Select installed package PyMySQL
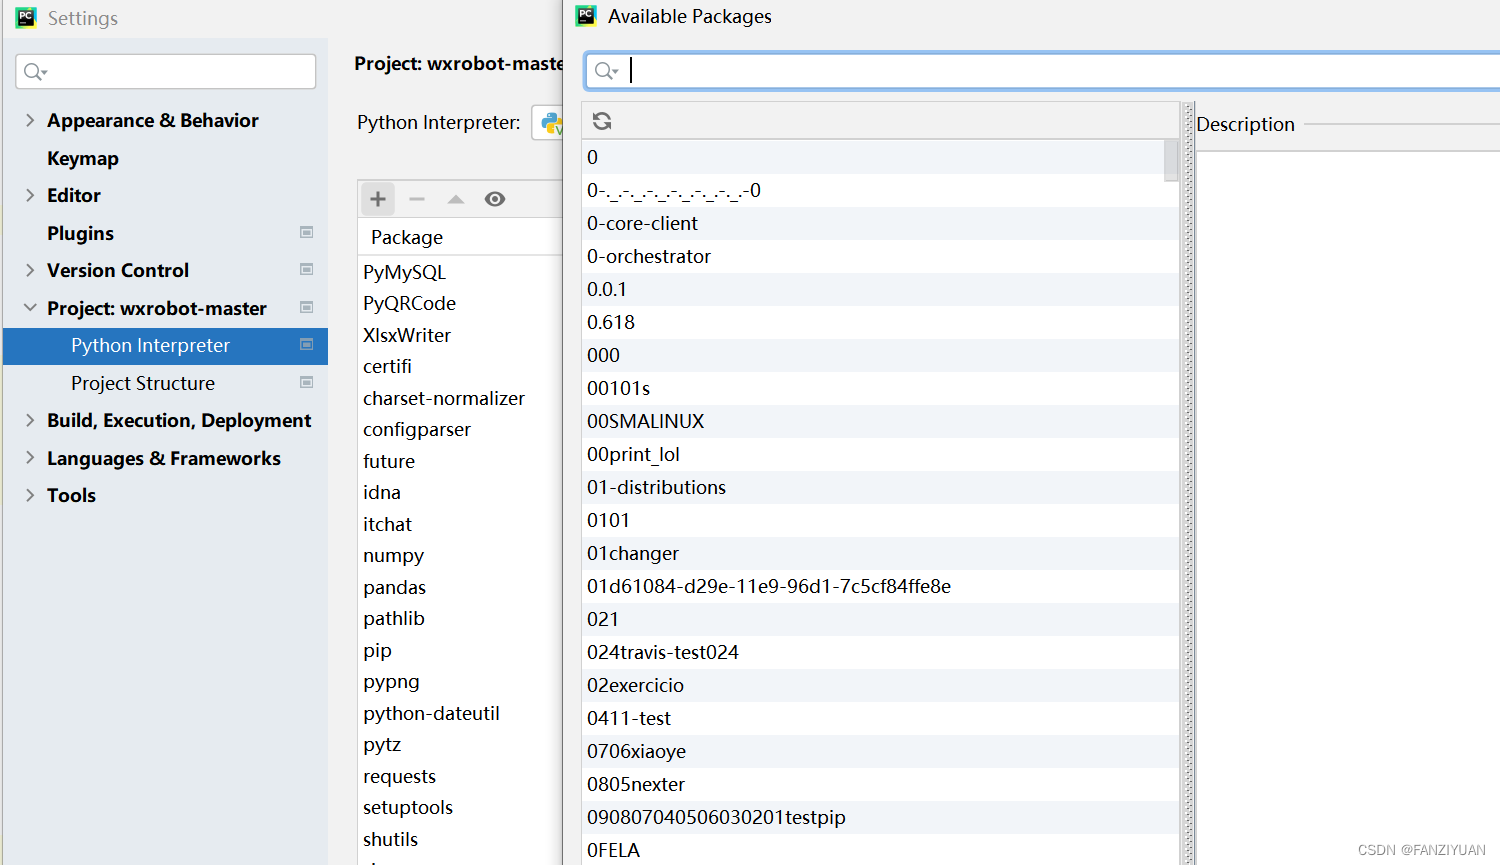1500x865 pixels. pyautogui.click(x=404, y=272)
